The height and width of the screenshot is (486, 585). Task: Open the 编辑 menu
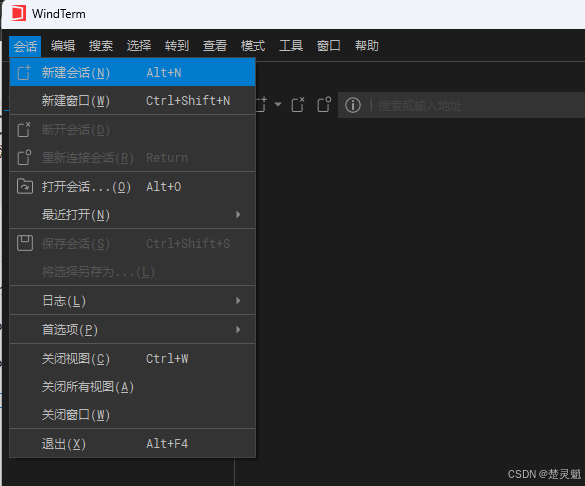pyautogui.click(x=63, y=46)
